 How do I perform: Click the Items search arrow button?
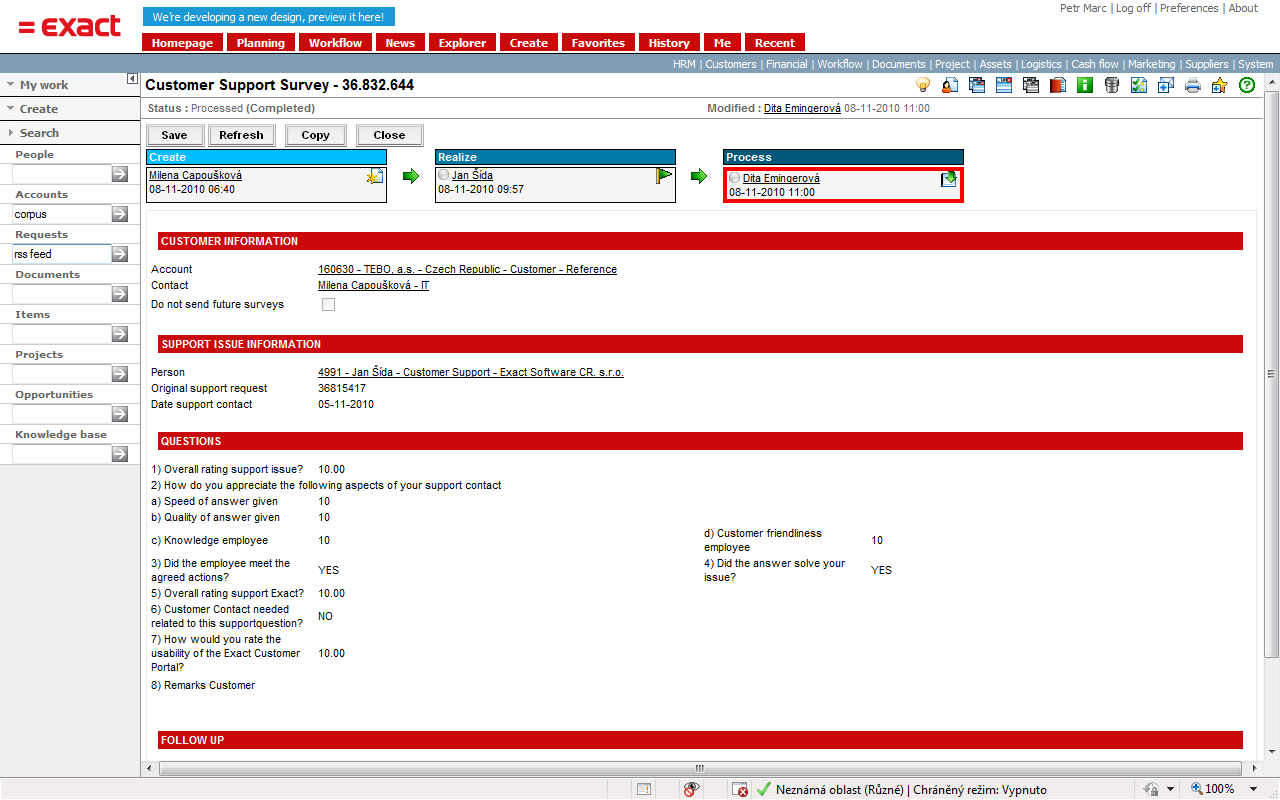click(120, 334)
